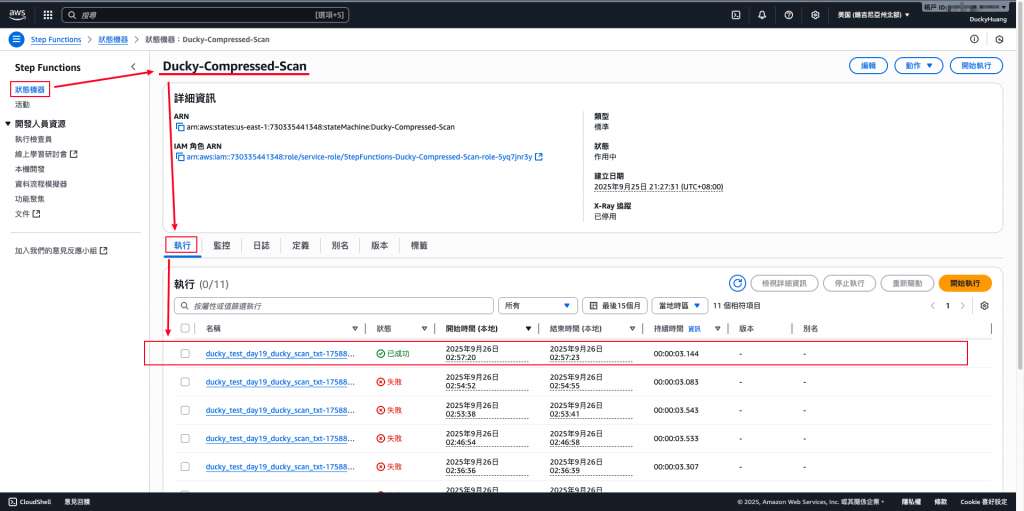This screenshot has height=511, width=1024.
Task: Collapse the Step Functions side panel
Action: coord(133,67)
